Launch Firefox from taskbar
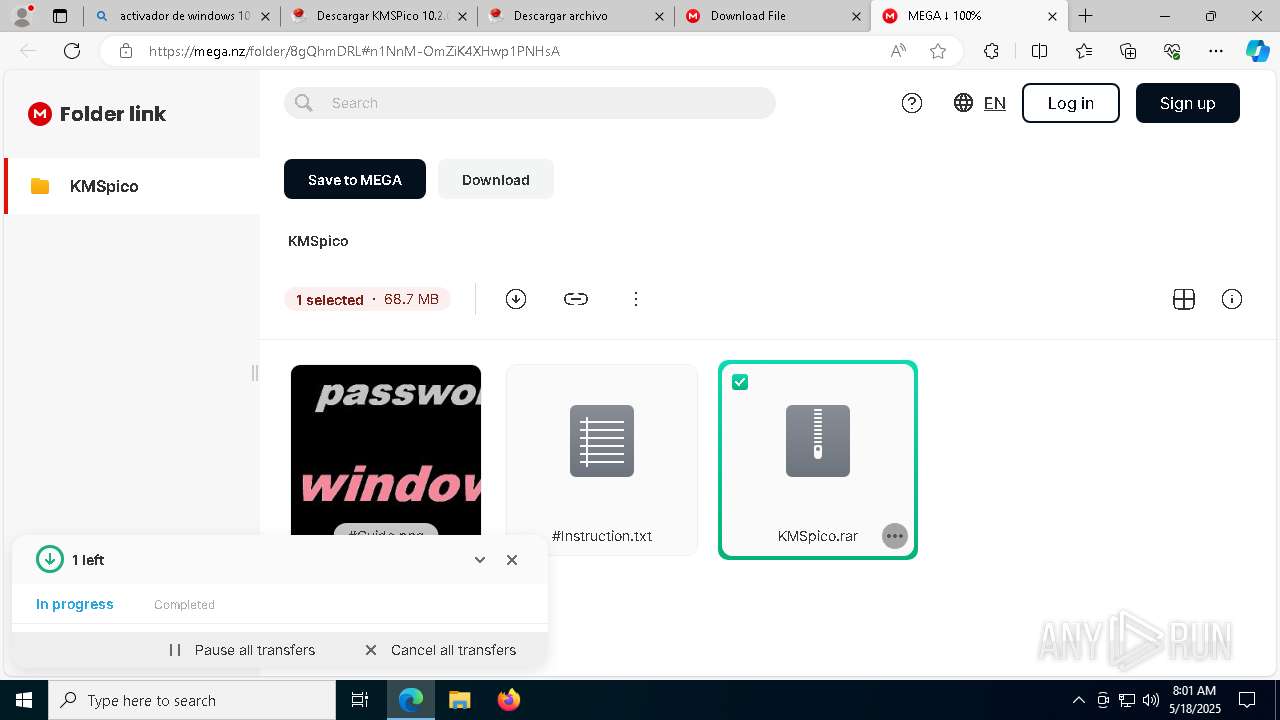Image resolution: width=1280 pixels, height=720 pixels. (x=509, y=700)
